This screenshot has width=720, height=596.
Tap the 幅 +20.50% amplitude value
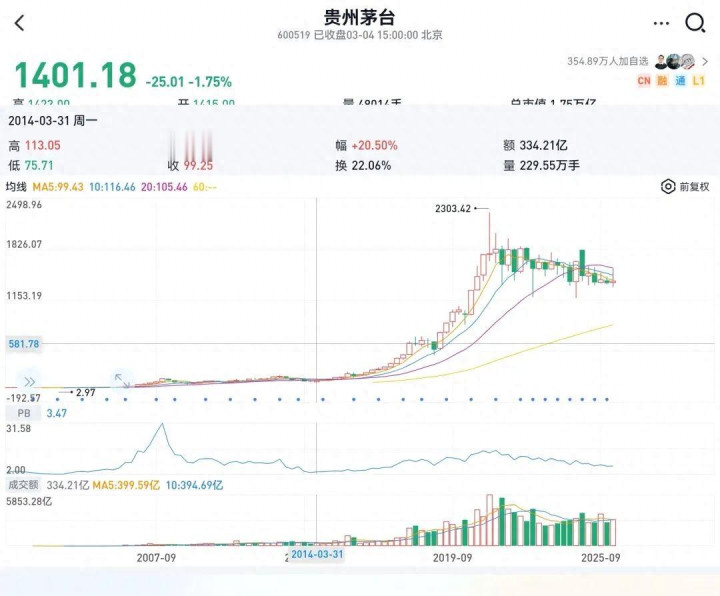point(366,146)
